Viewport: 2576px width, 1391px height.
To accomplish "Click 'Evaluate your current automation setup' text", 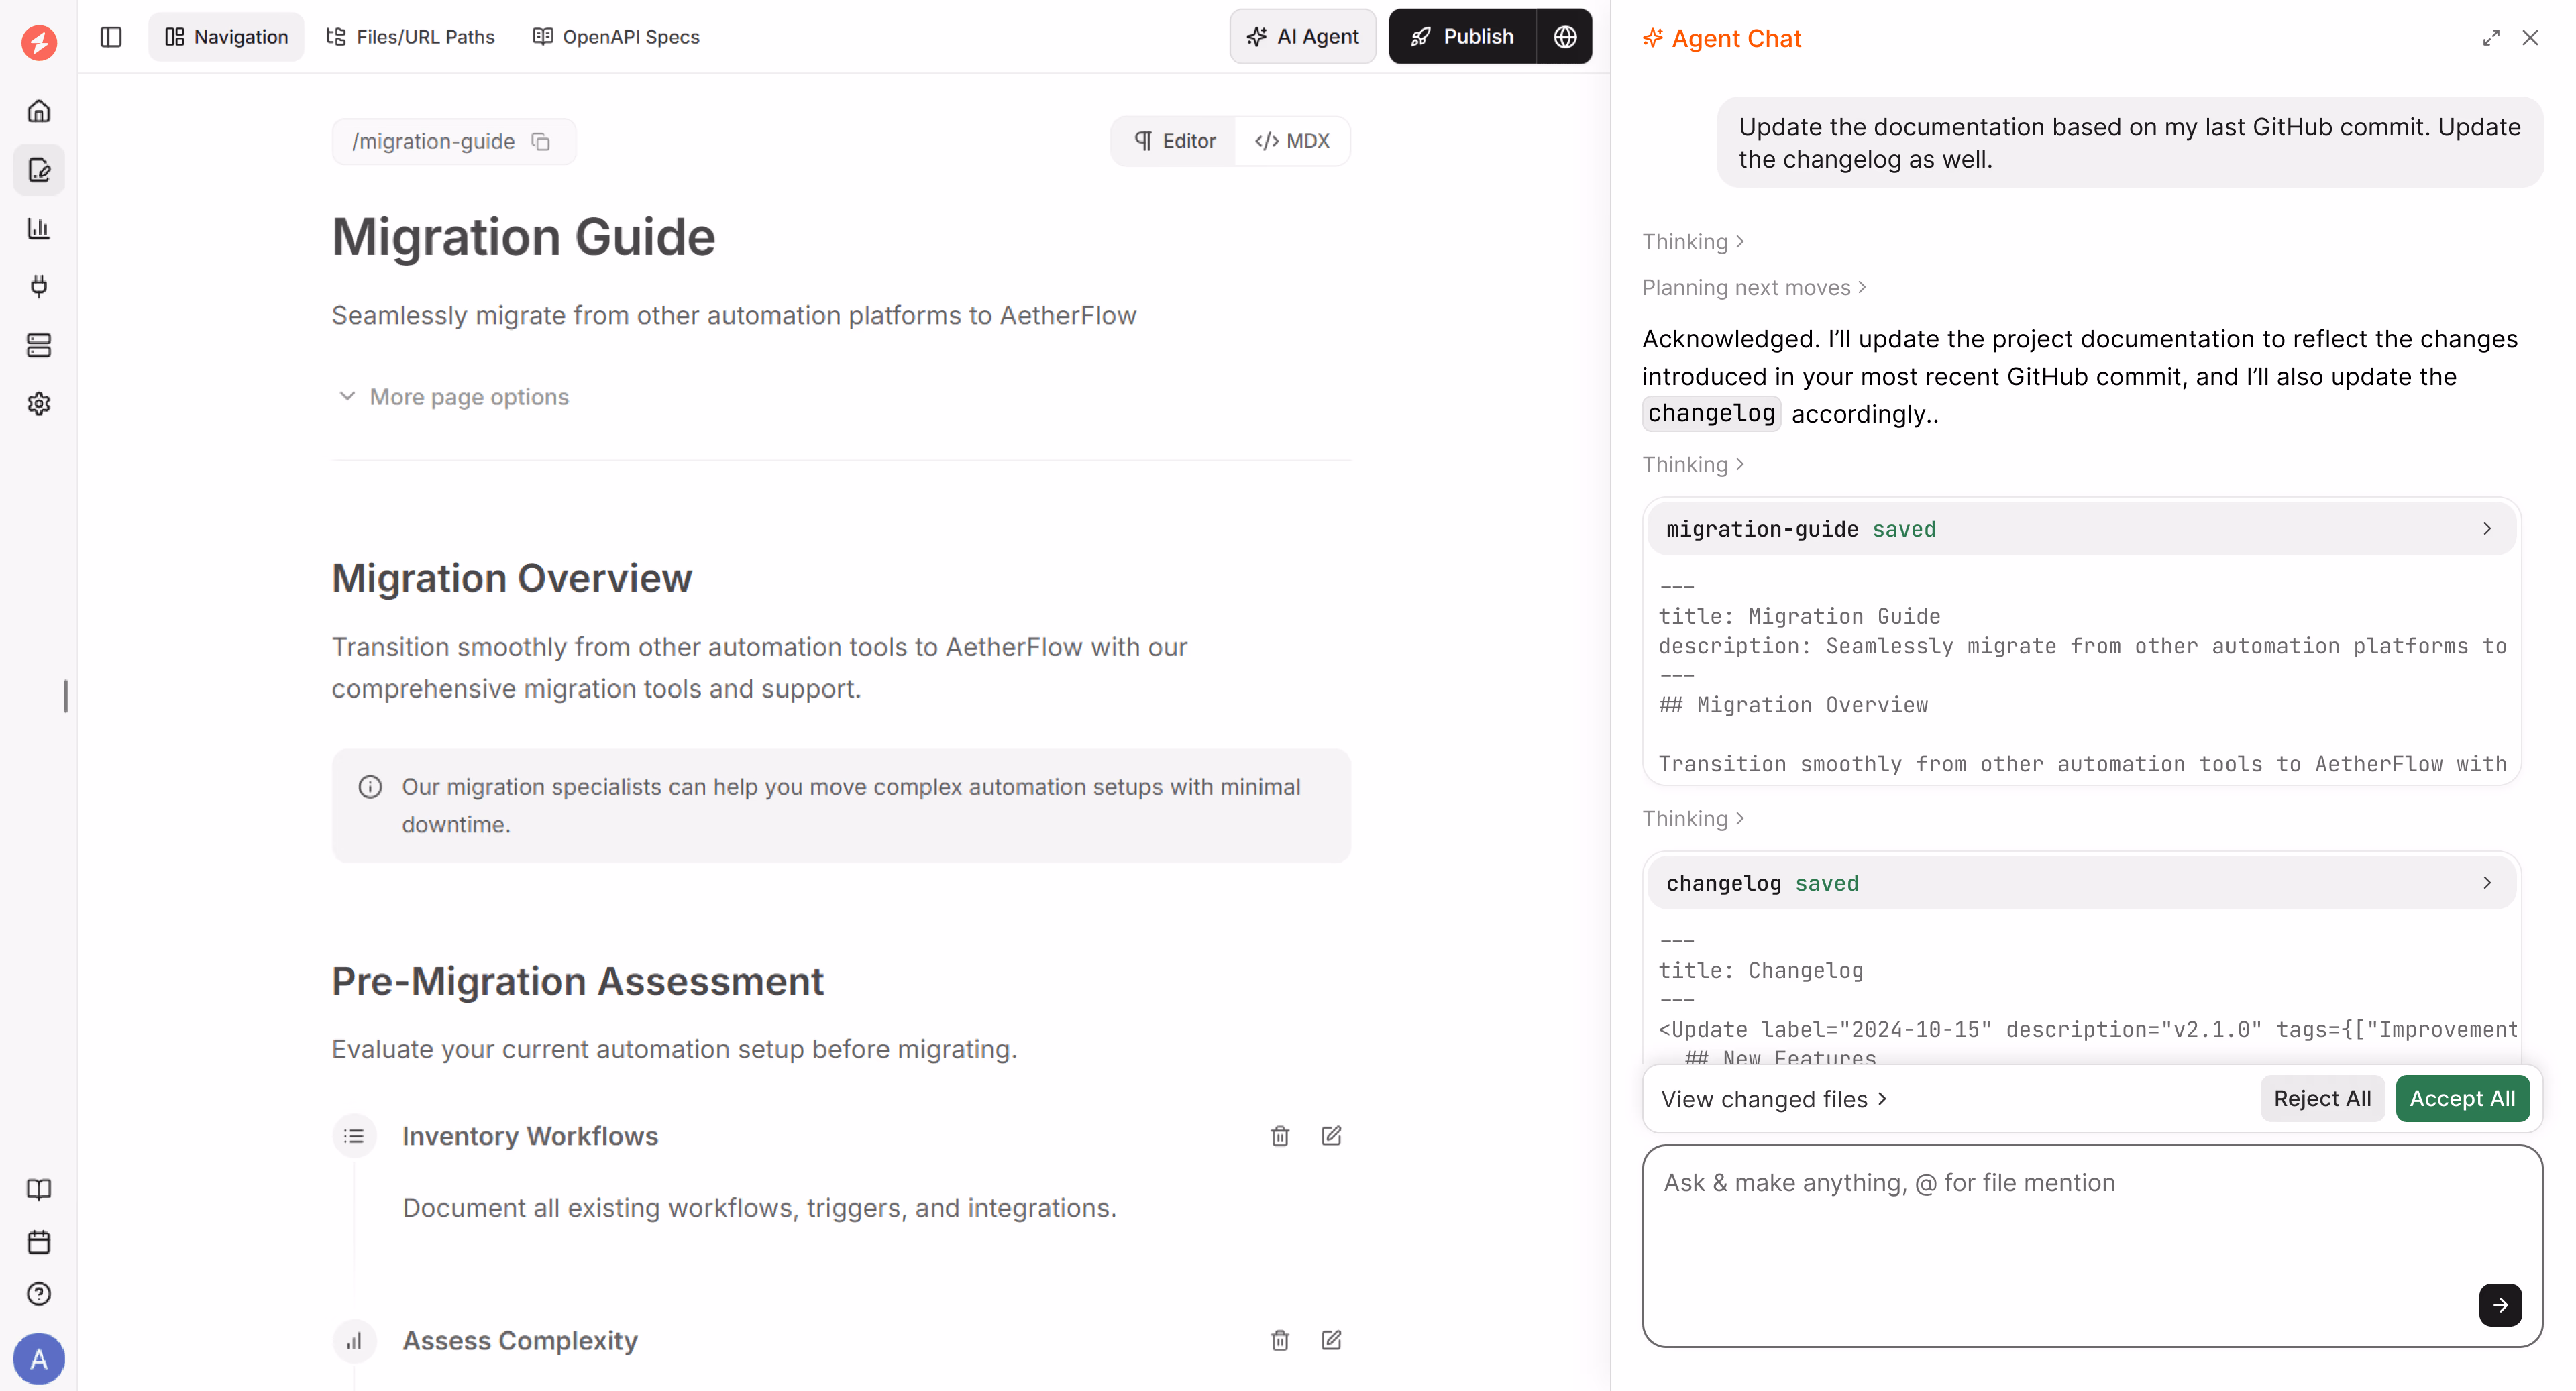I will pyautogui.click(x=675, y=1049).
